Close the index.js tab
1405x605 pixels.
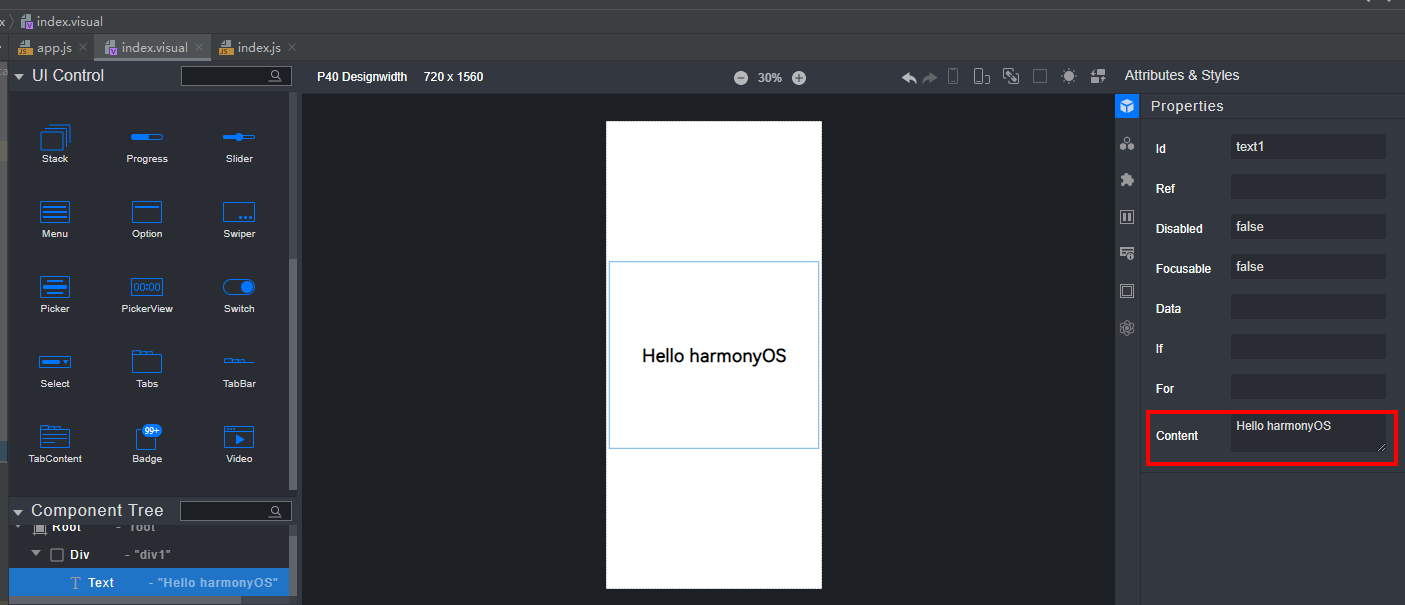pos(291,47)
